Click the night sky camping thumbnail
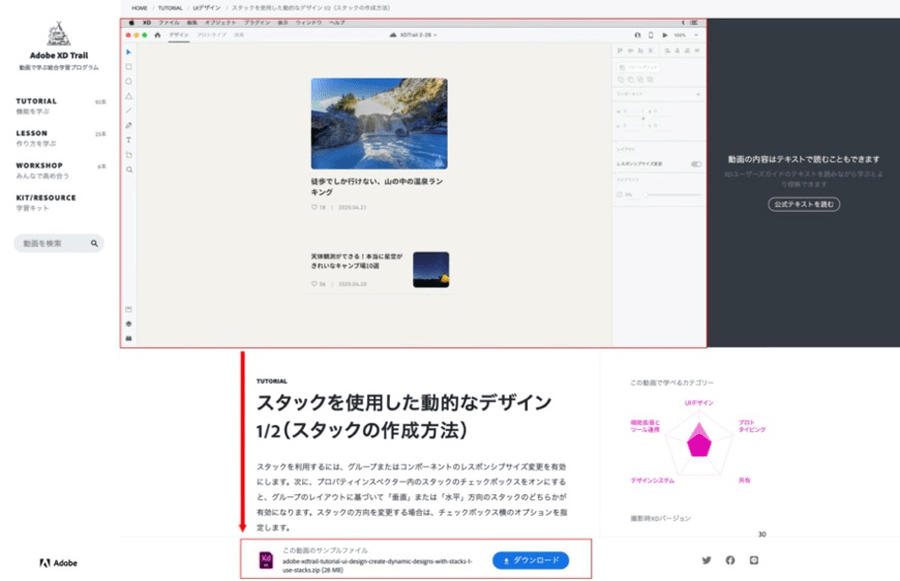The width and height of the screenshot is (900, 581). pos(431,269)
